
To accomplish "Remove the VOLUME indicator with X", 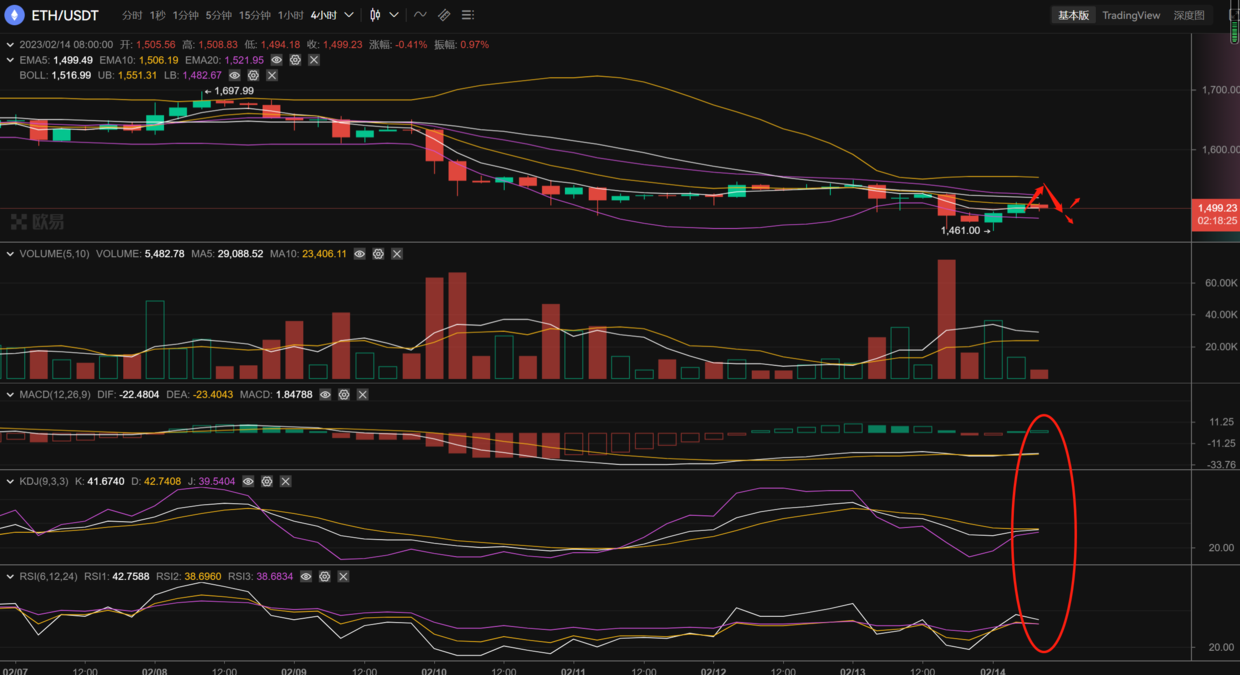I will 397,254.
